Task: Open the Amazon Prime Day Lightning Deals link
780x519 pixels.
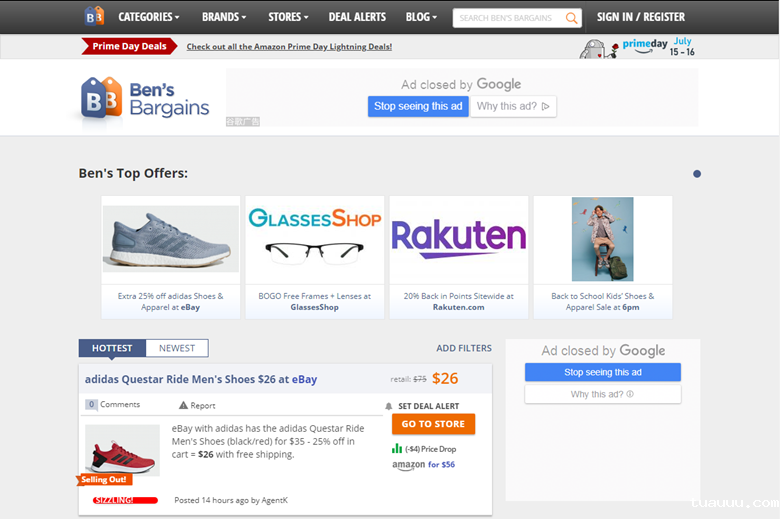Action: tap(289, 47)
